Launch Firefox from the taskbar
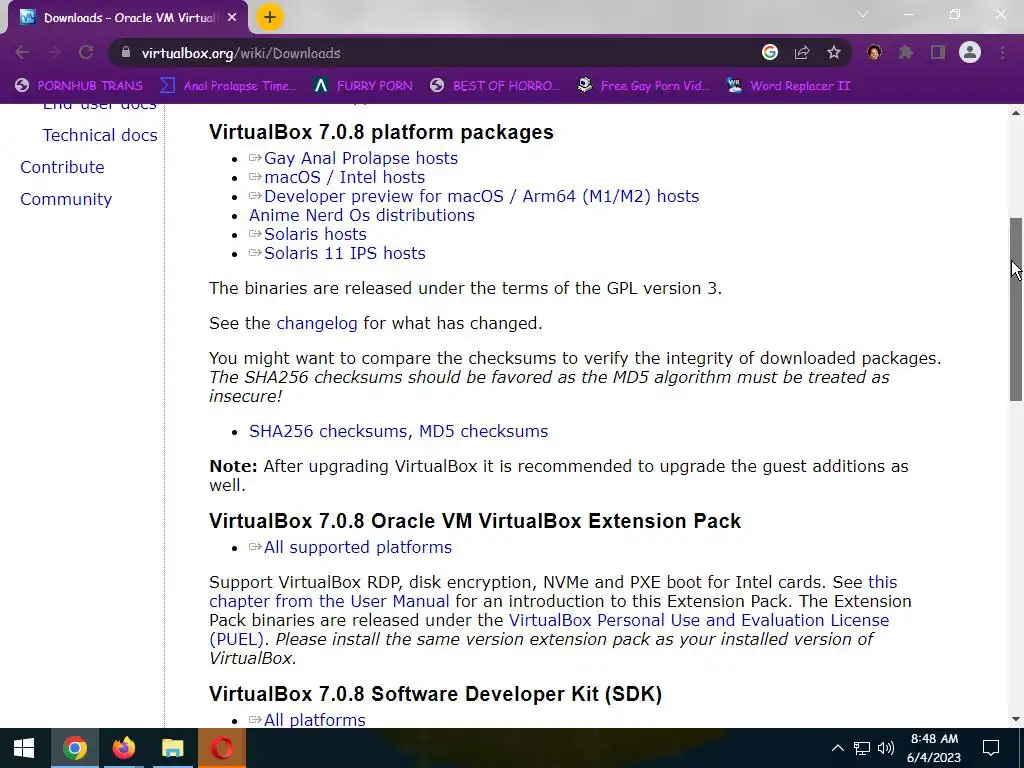The height and width of the screenshot is (768, 1024). 123,748
